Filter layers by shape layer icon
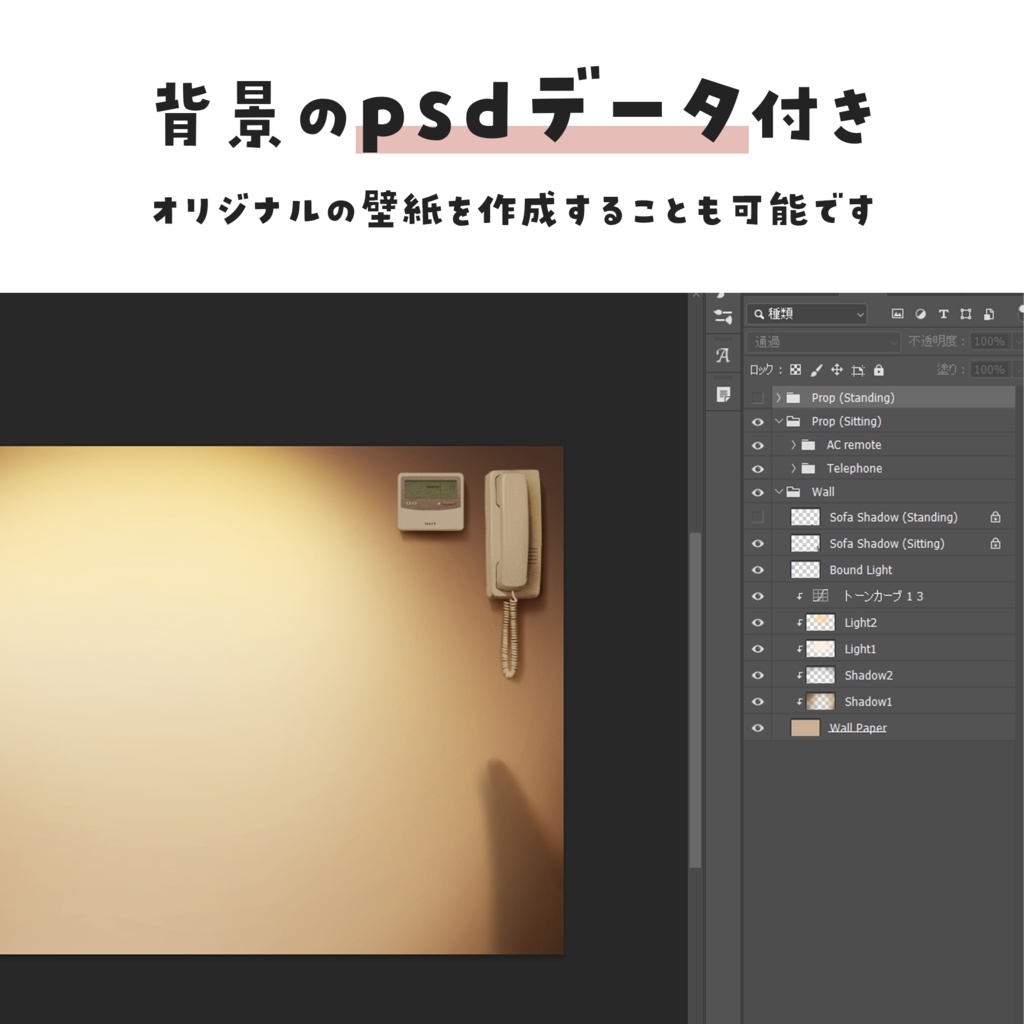The image size is (1024, 1024). (x=966, y=314)
